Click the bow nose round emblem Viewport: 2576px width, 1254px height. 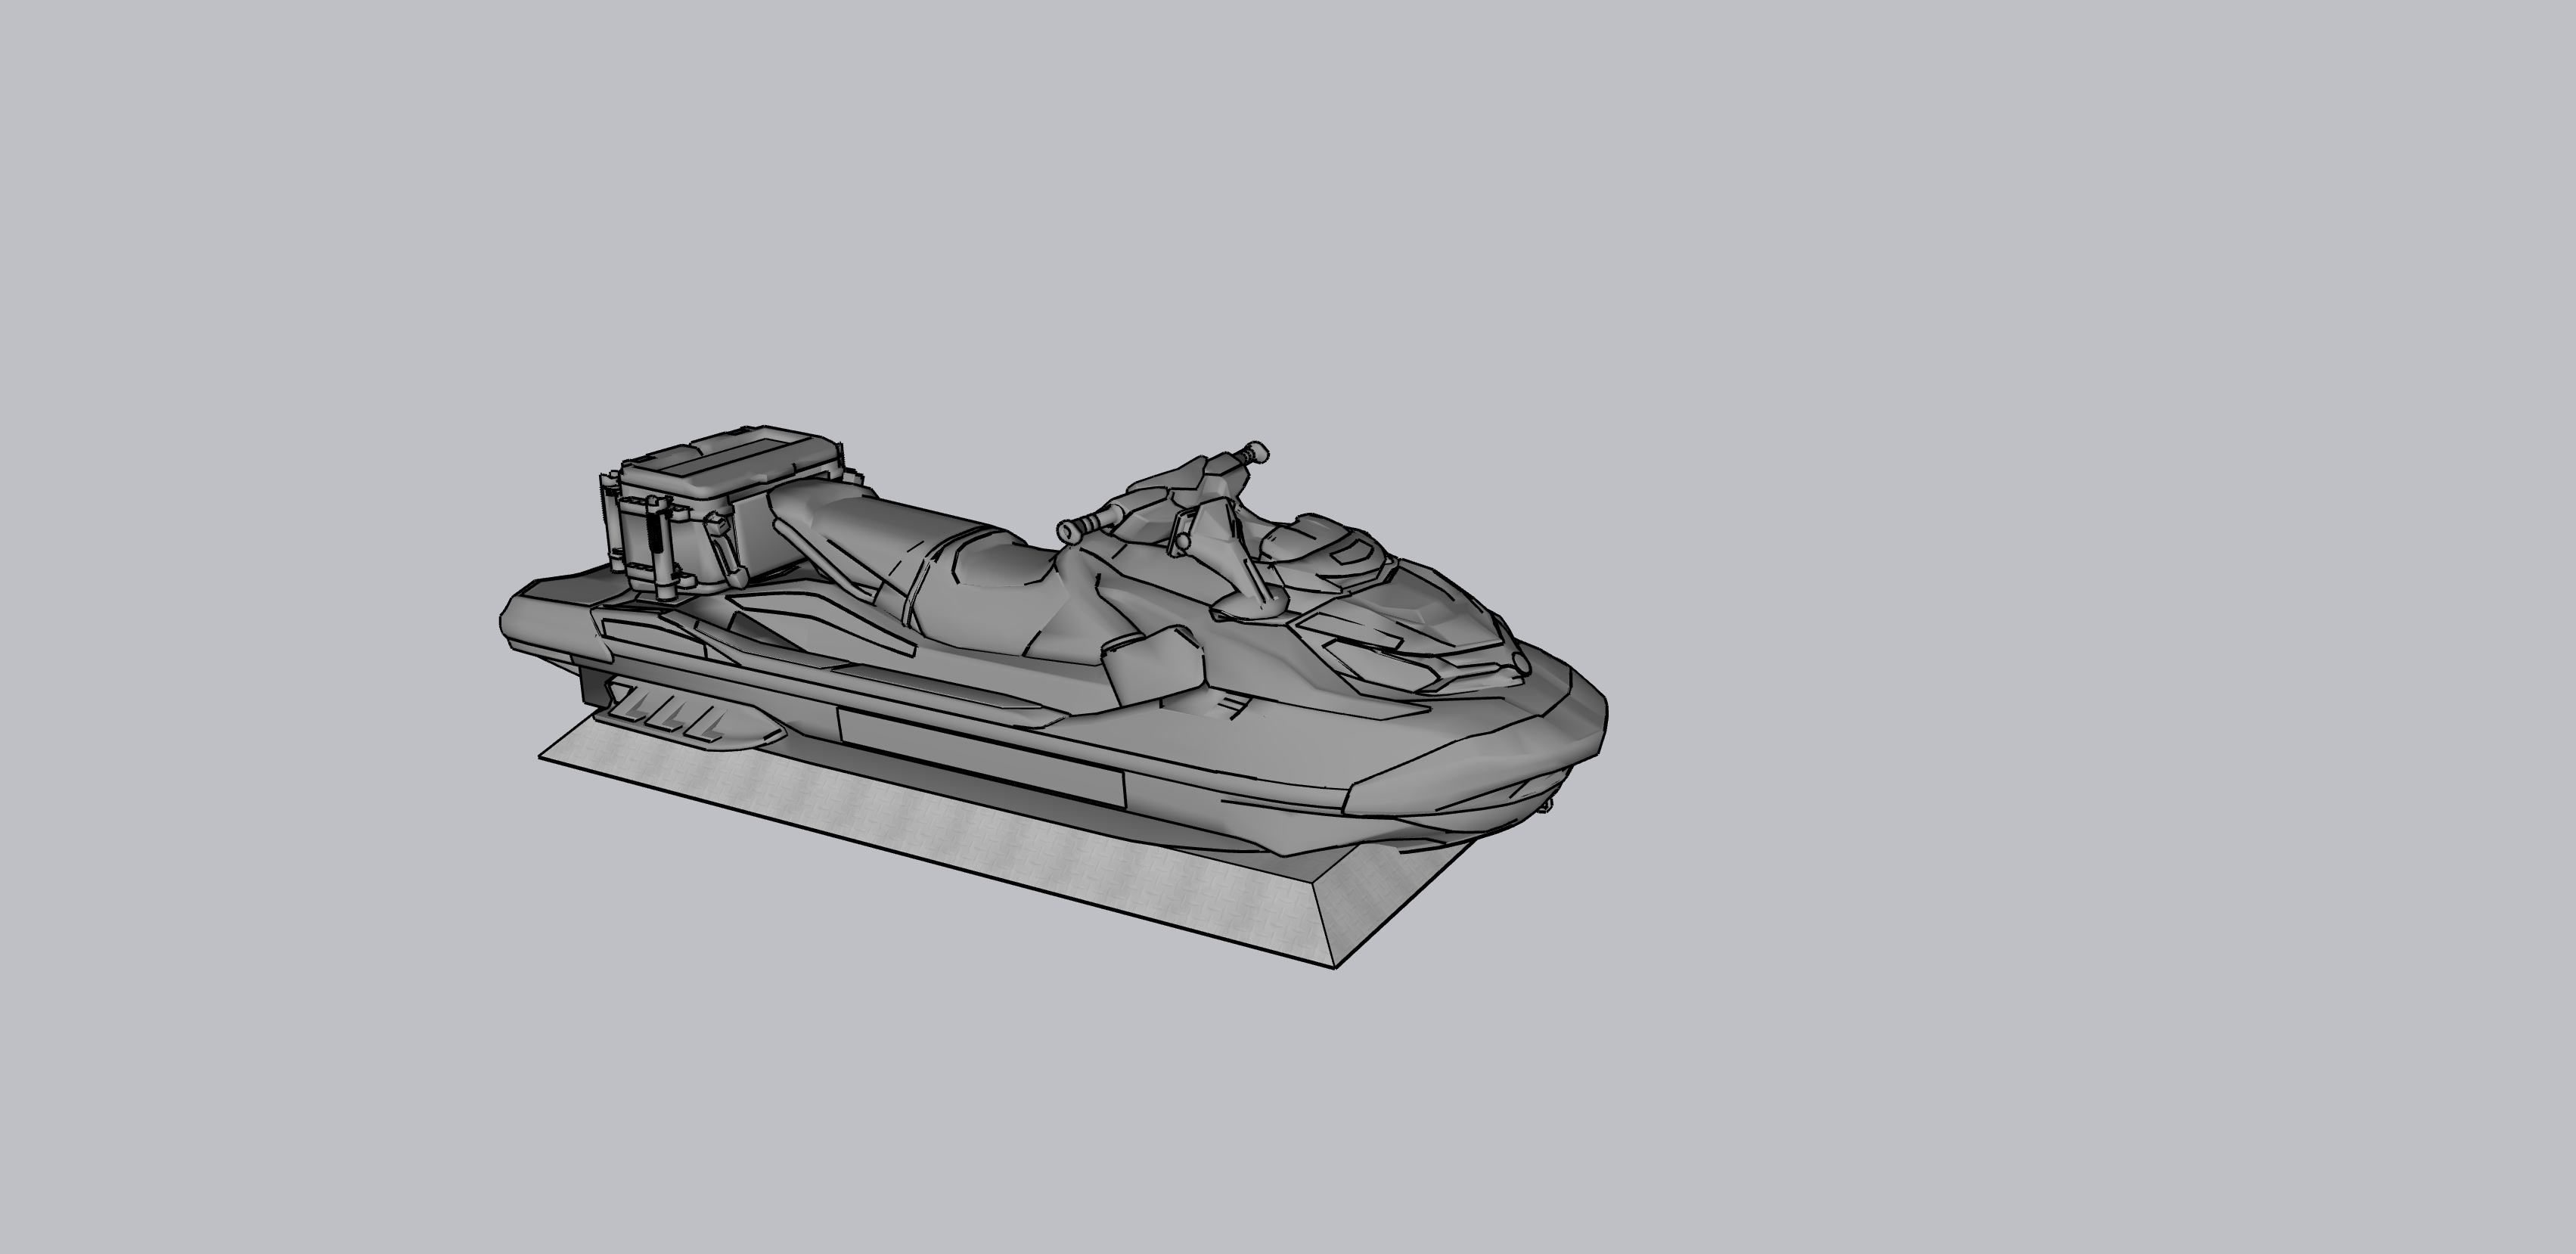[x=1521, y=663]
